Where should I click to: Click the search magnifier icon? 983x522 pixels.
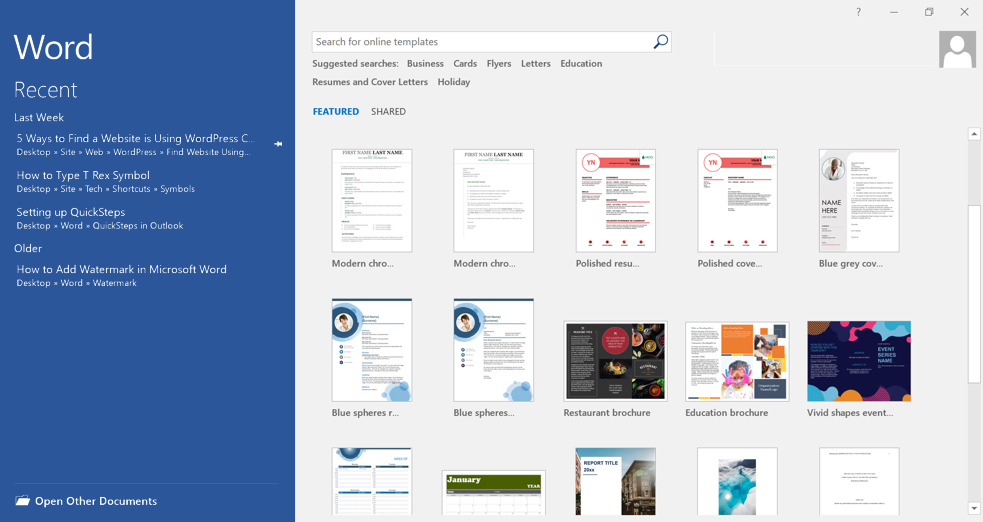click(x=660, y=42)
